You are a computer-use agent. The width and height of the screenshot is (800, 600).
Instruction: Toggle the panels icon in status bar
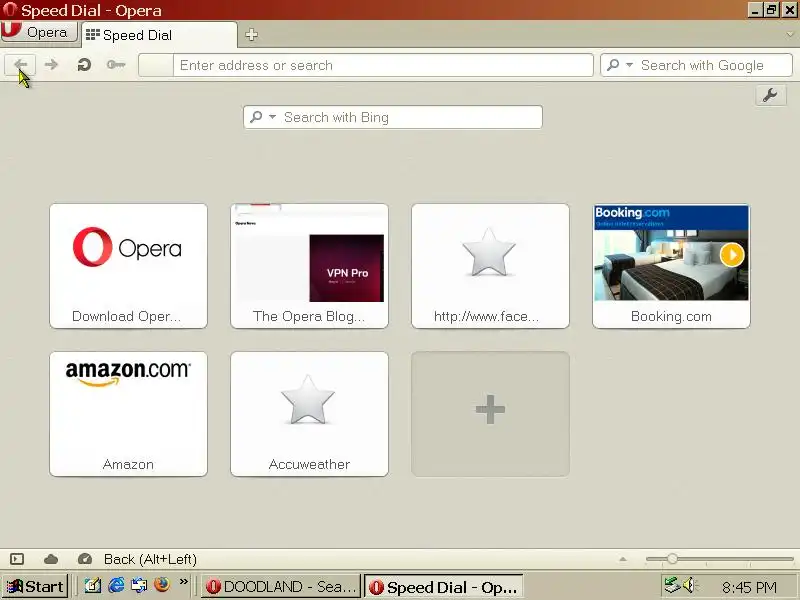coord(17,559)
